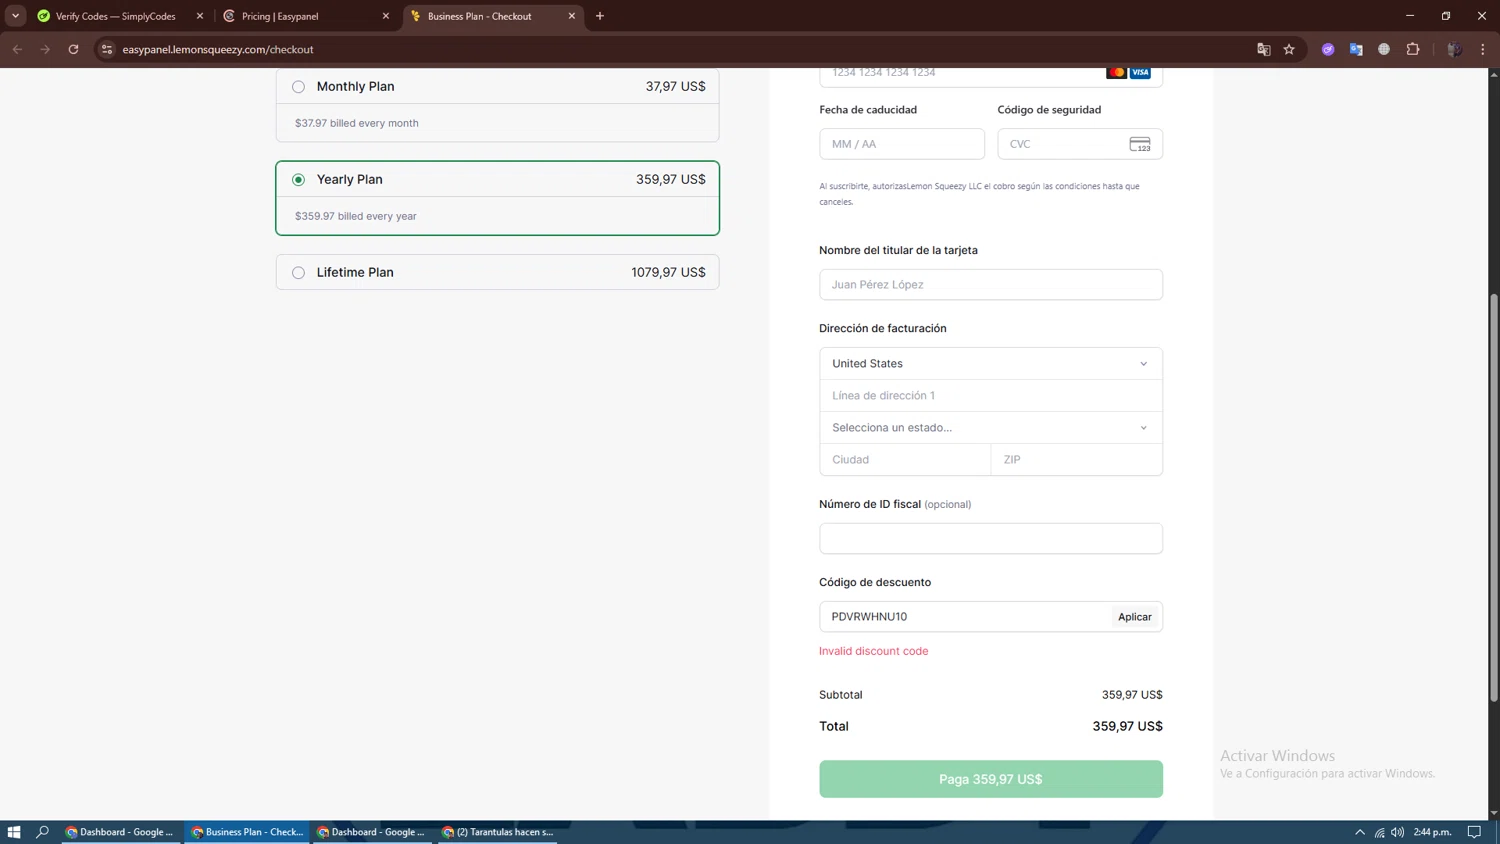Open the Chrome three-dot menu
Viewport: 1500px width, 844px height.
[x=1483, y=49]
